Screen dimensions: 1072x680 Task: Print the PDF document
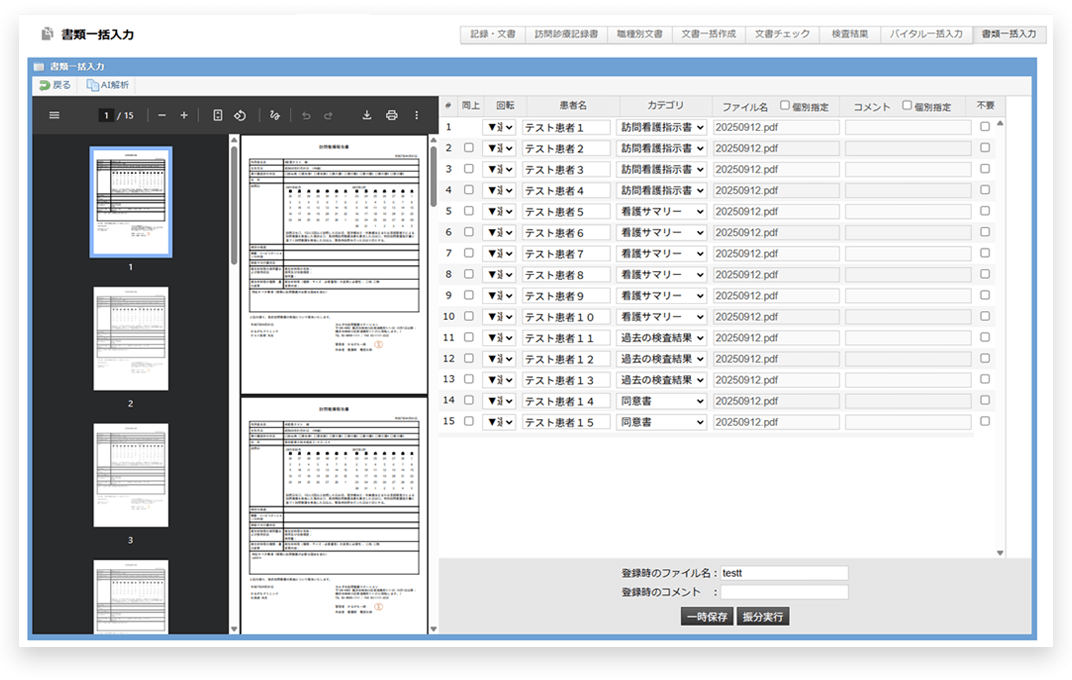392,116
